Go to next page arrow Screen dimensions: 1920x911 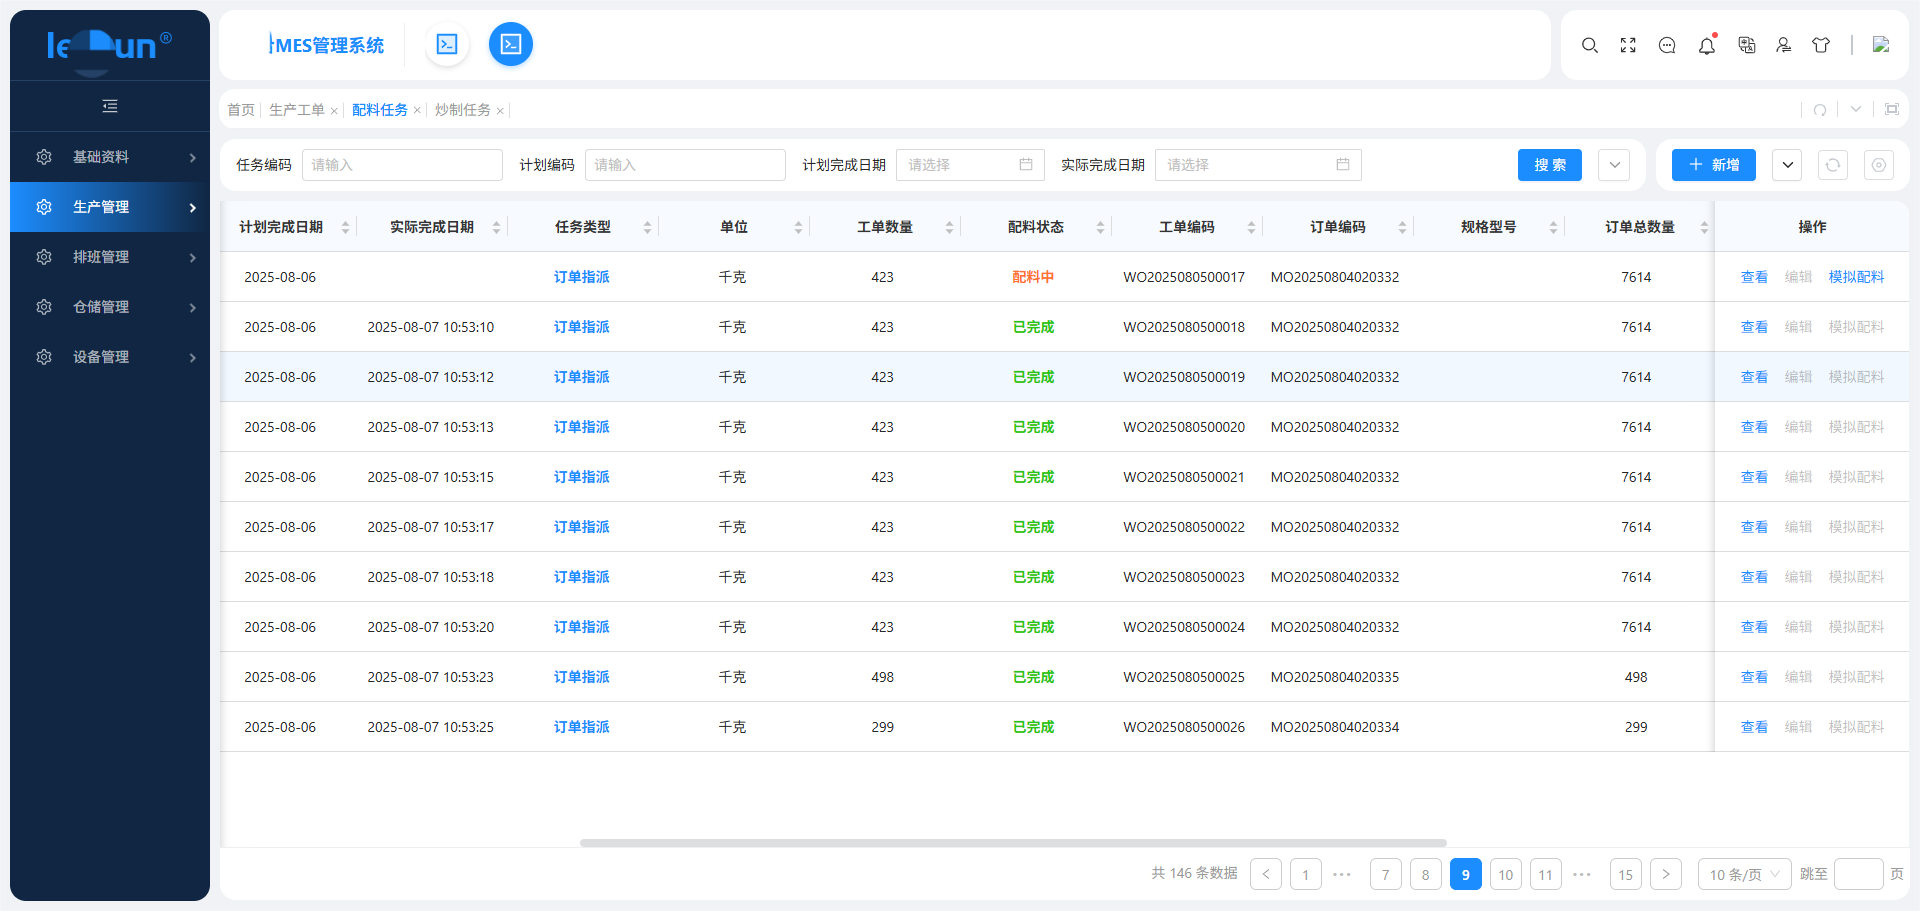[1666, 874]
